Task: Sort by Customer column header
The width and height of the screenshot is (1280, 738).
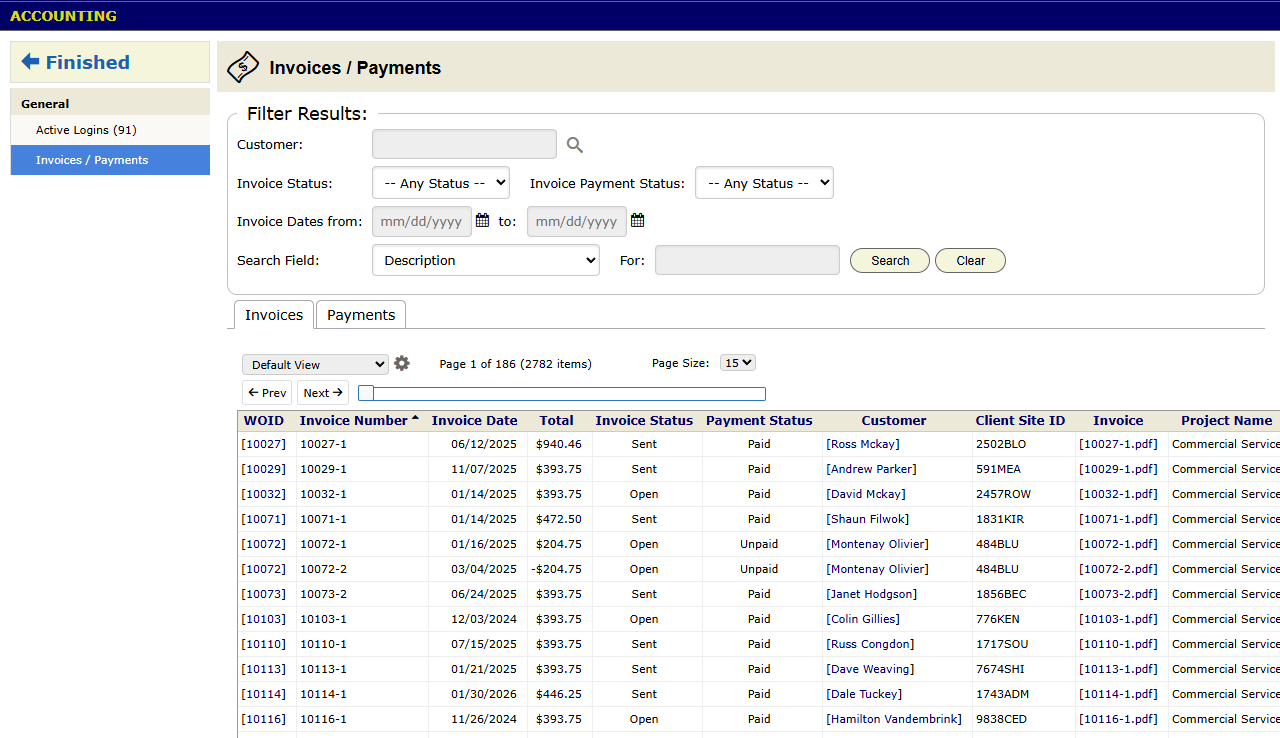Action: [x=894, y=421]
